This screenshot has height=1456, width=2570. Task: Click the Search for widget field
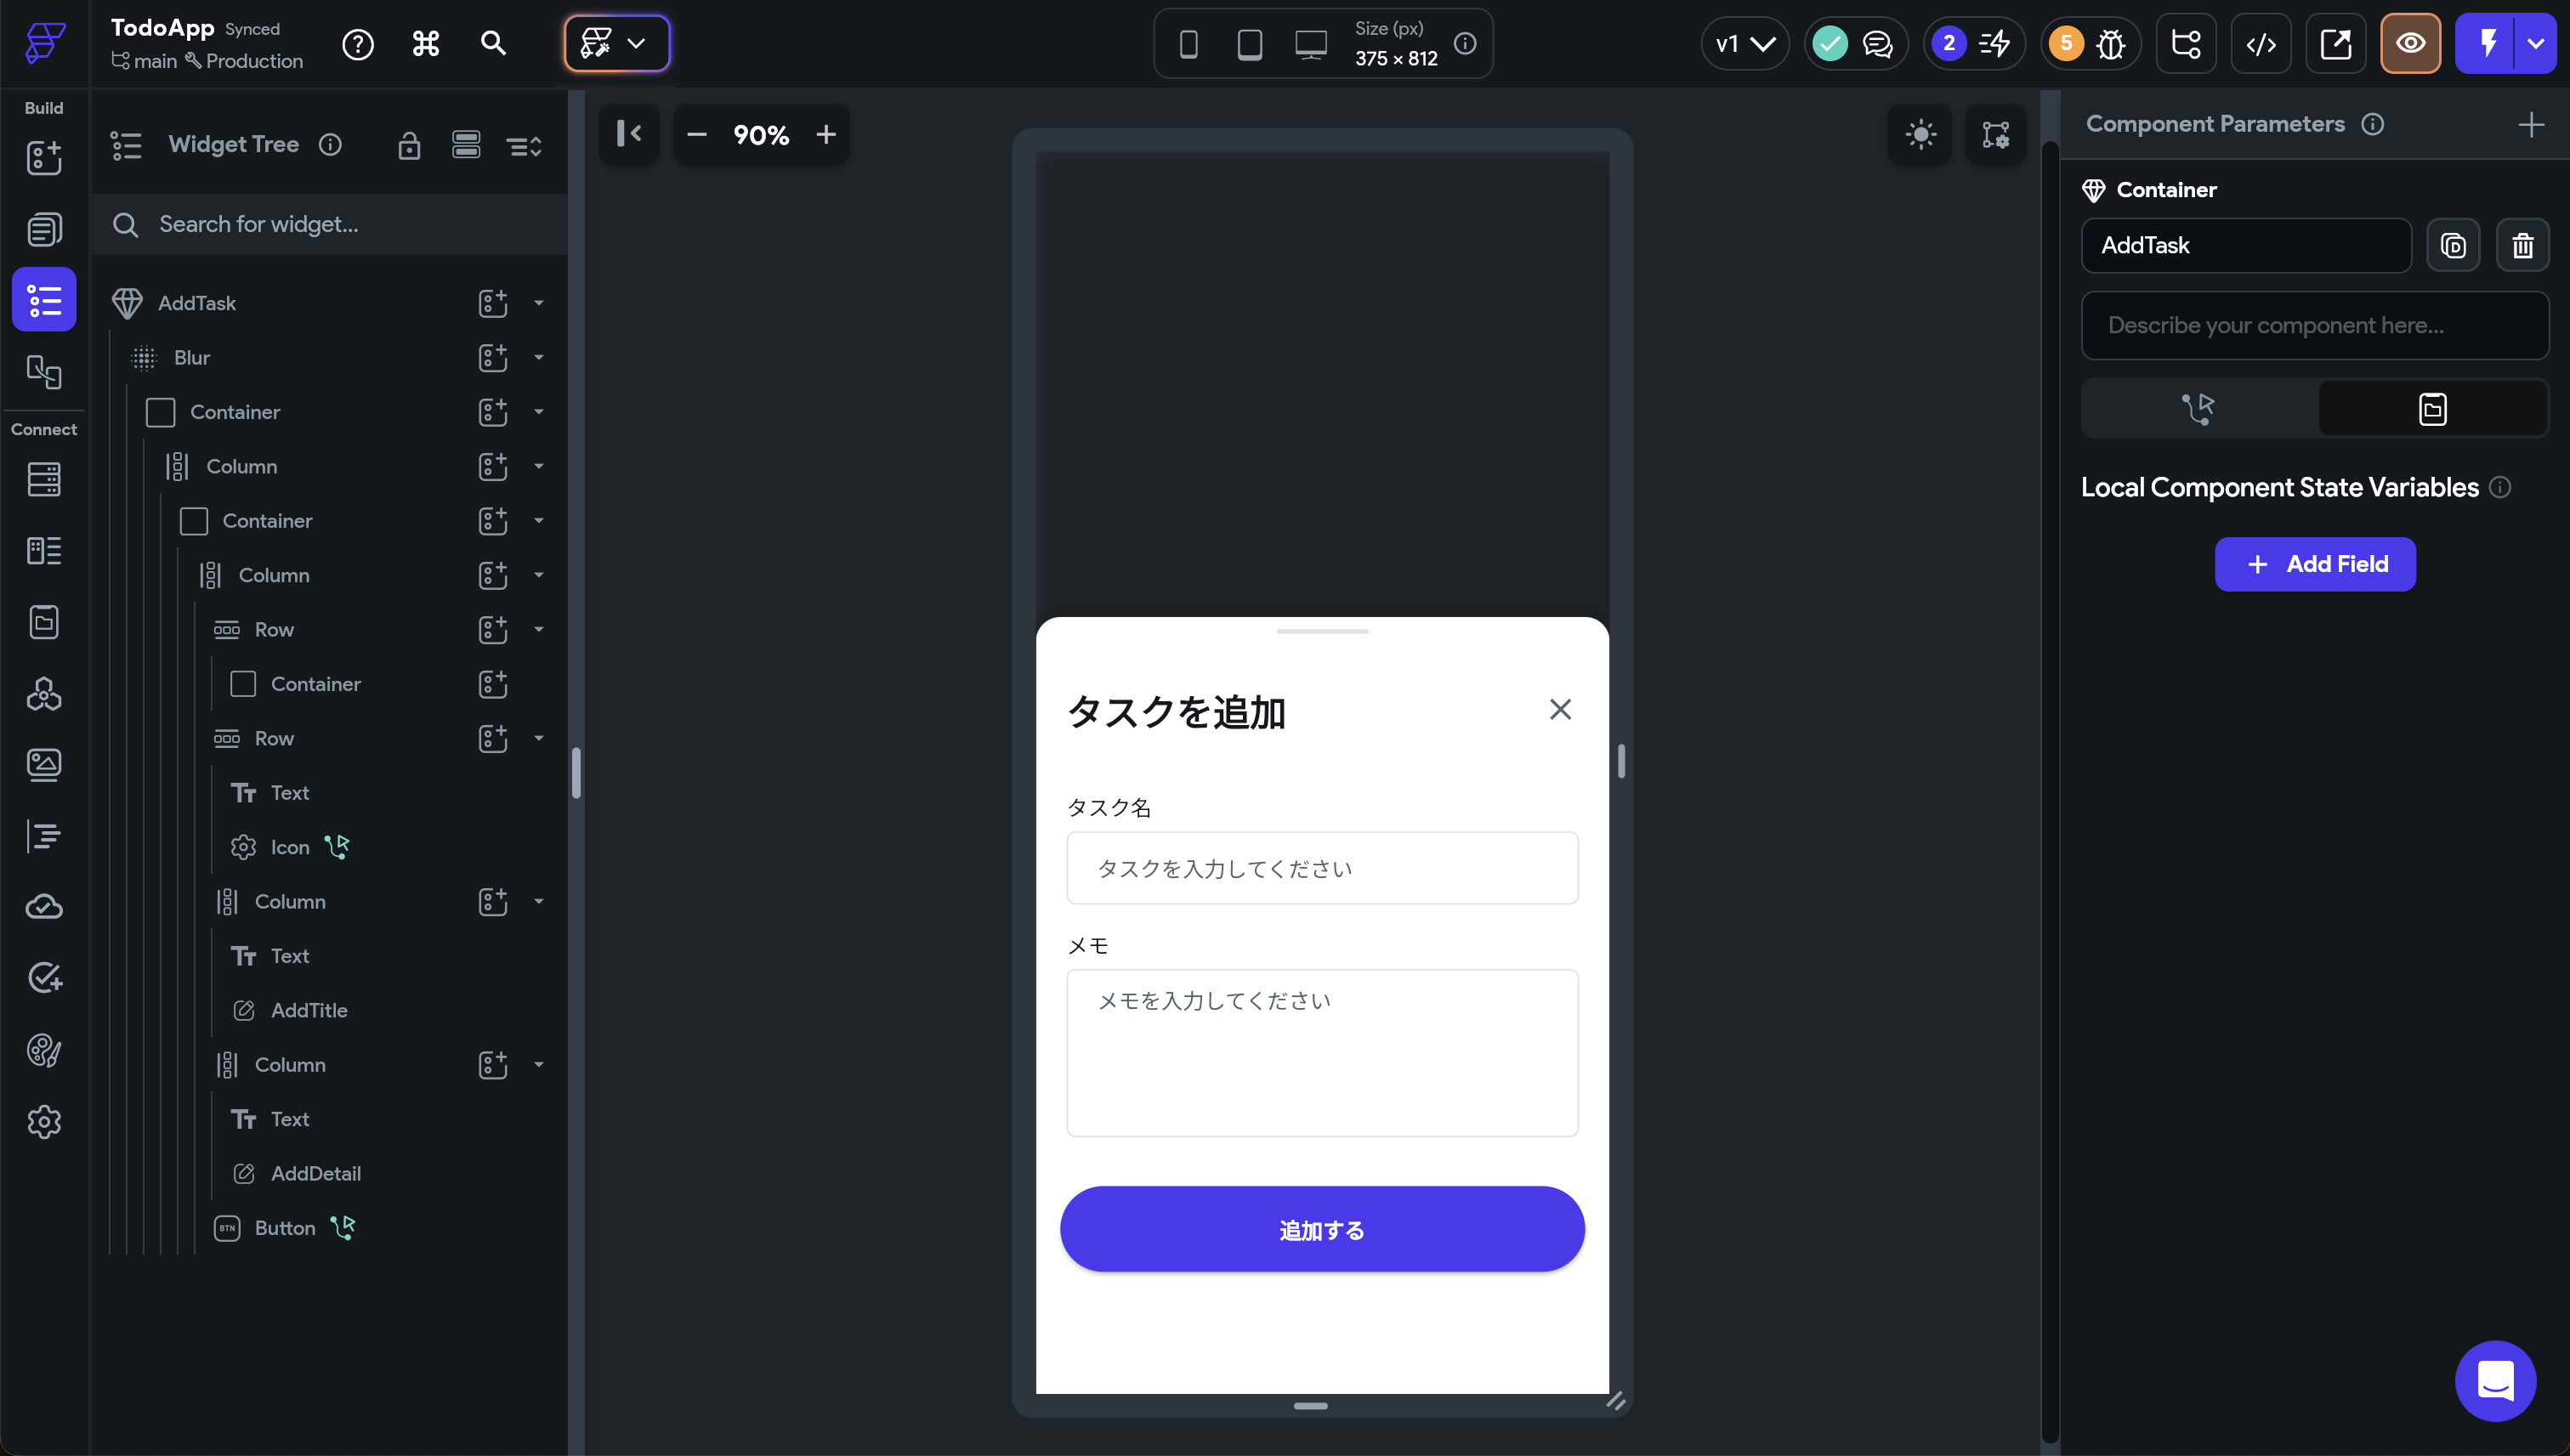coord(330,224)
